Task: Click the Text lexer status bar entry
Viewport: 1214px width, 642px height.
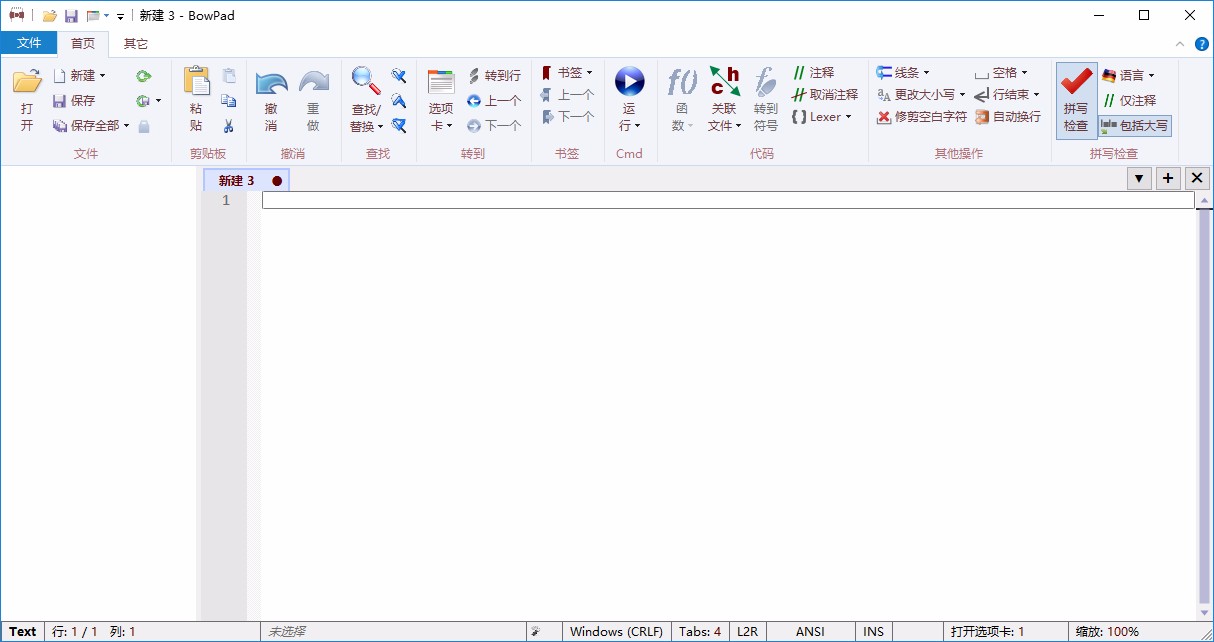Action: 23,632
